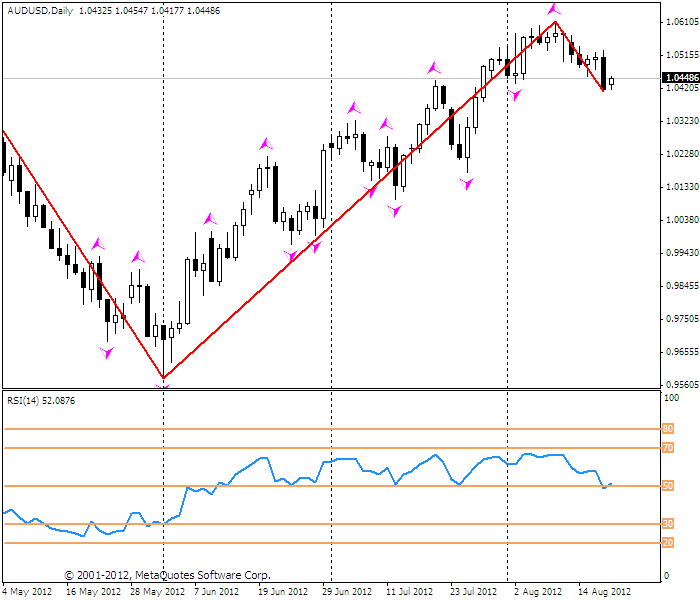The image size is (700, 600).
Task: Click the 19 Jun 2012 date axis label
Action: tap(283, 592)
